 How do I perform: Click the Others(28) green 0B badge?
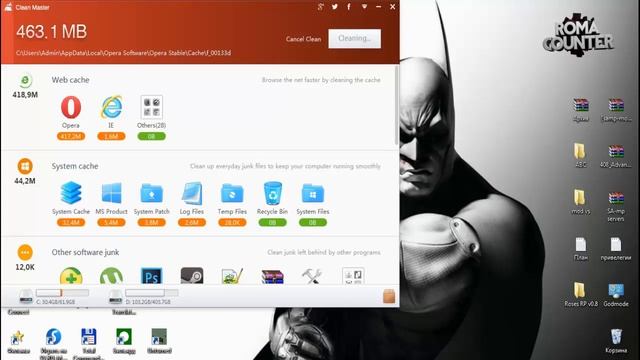tap(151, 136)
